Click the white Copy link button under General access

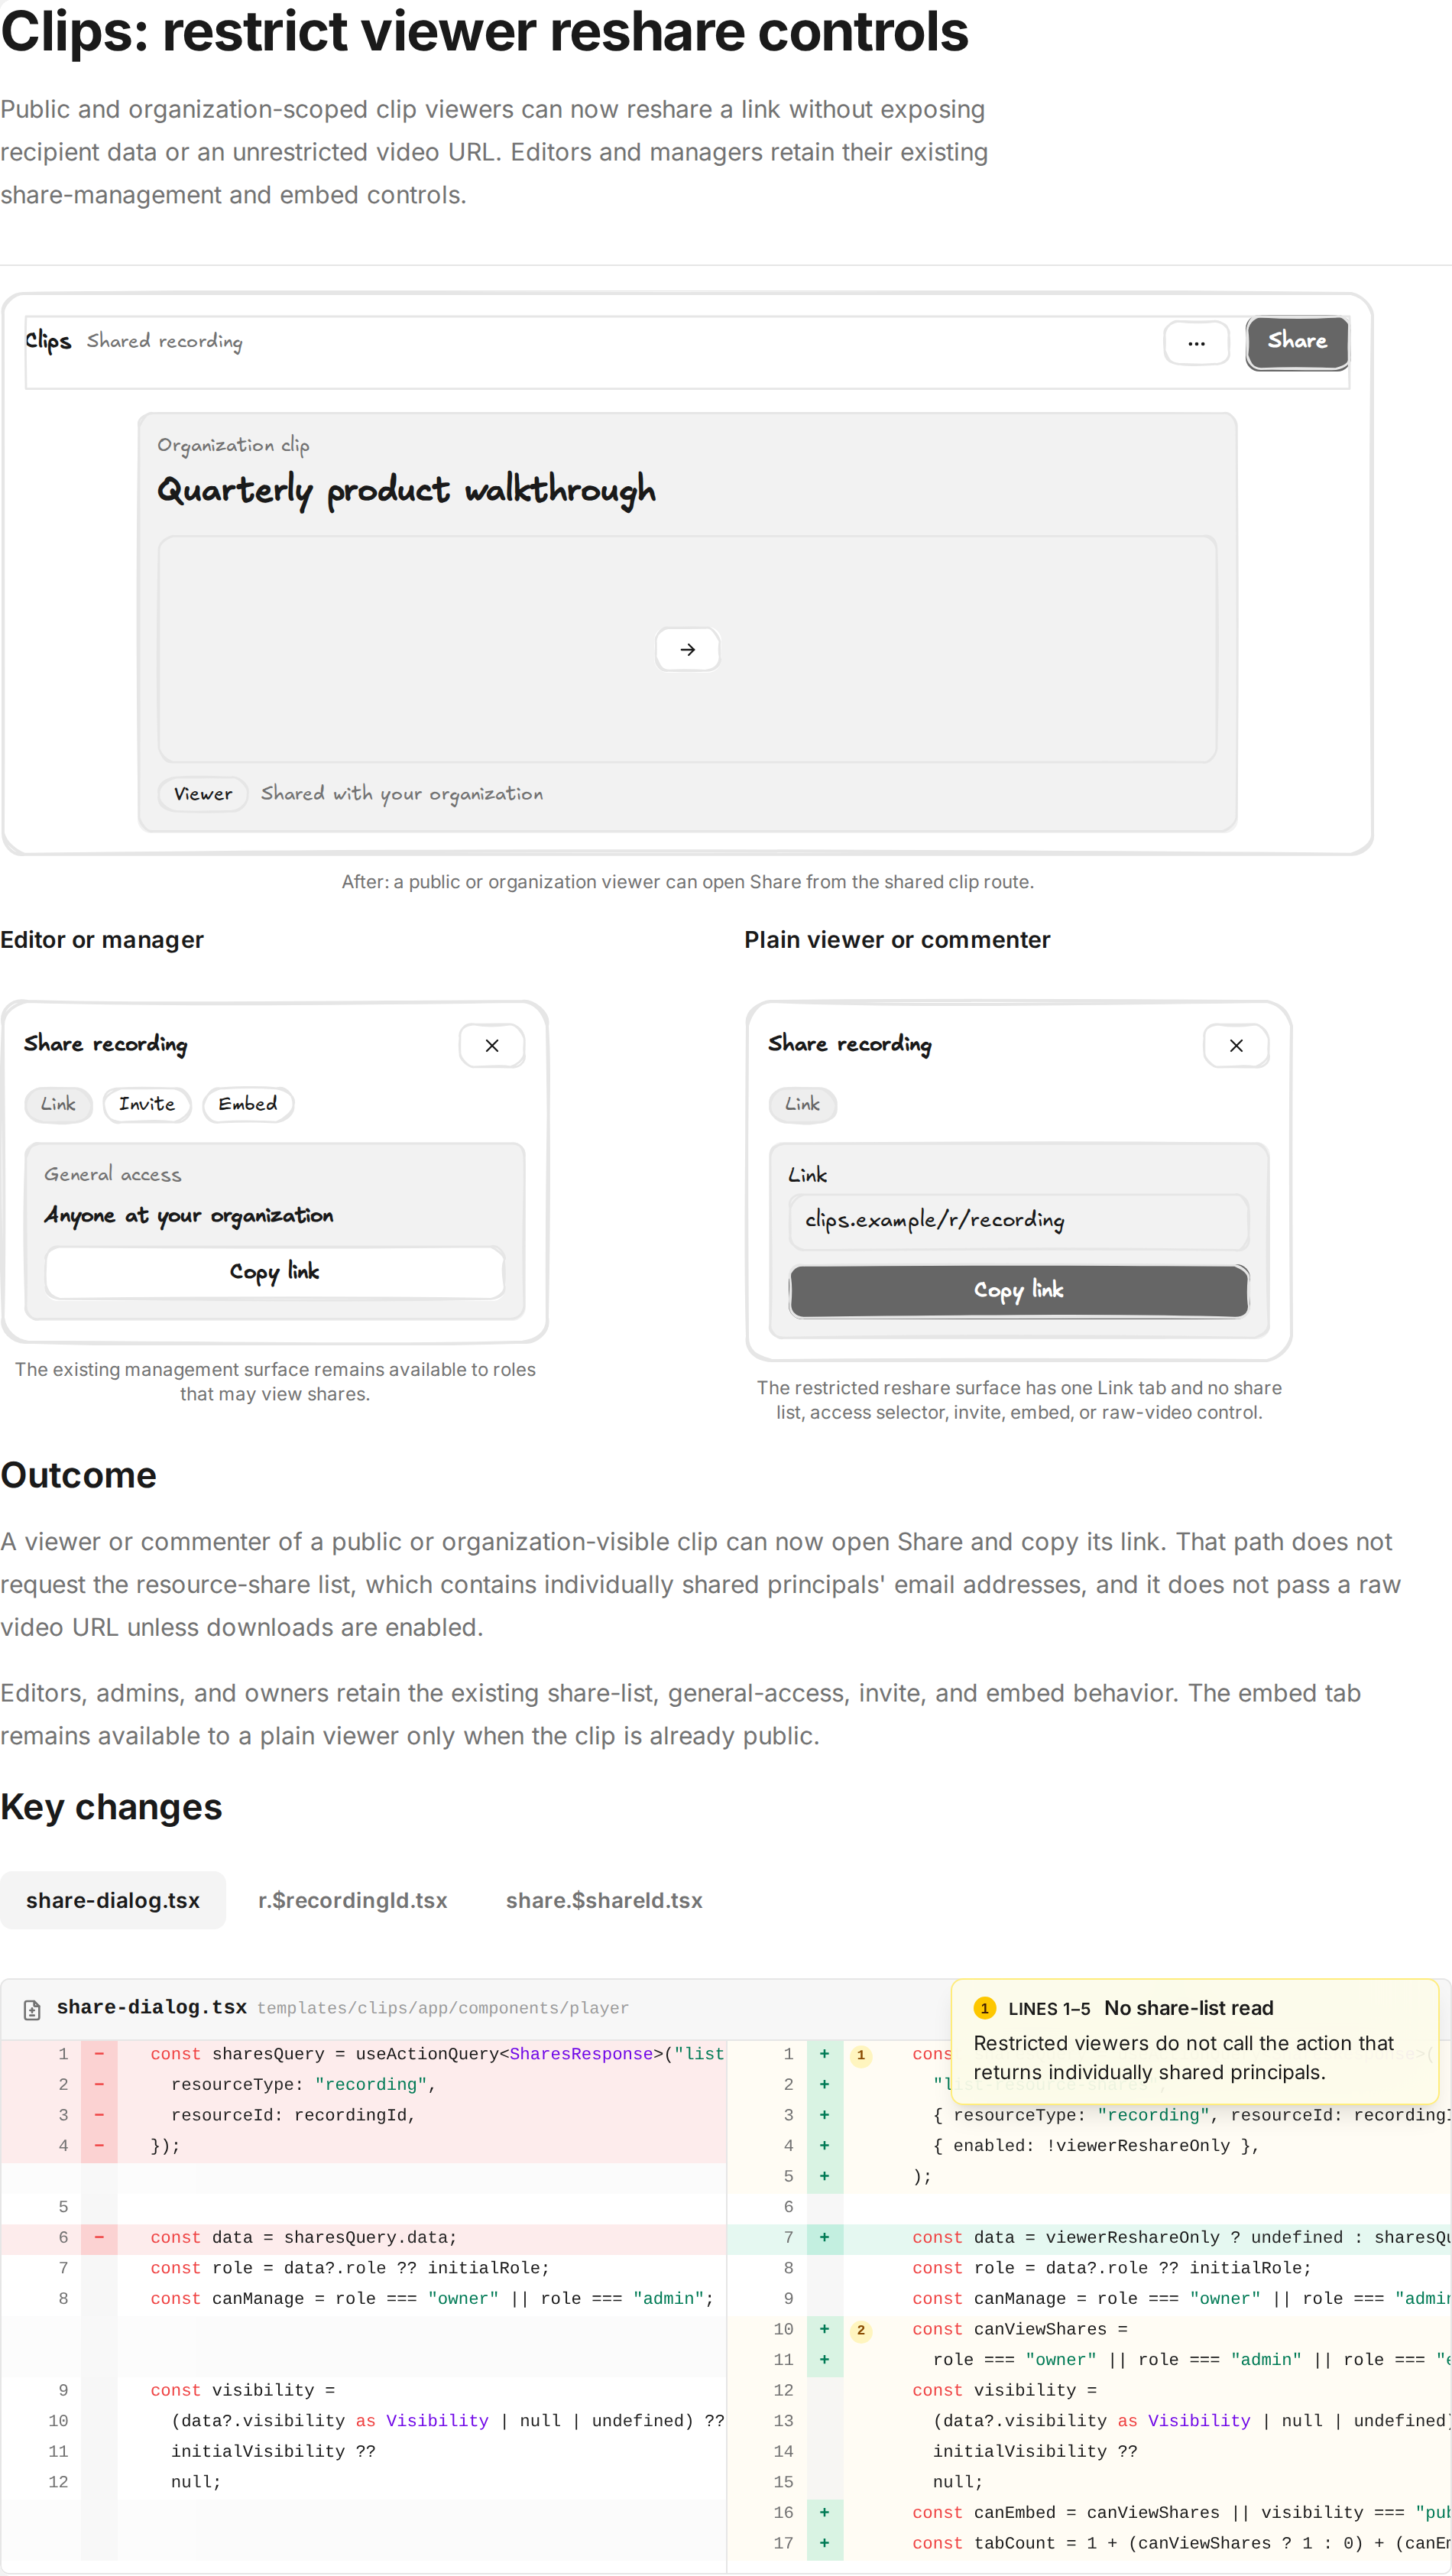275,1272
